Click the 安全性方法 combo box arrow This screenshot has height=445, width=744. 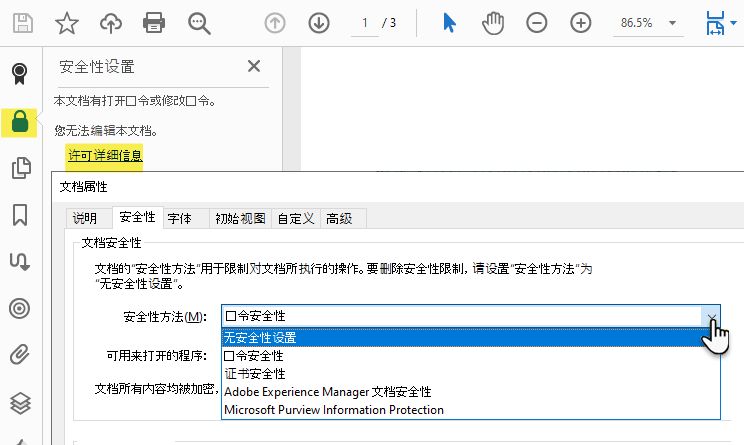click(x=711, y=316)
